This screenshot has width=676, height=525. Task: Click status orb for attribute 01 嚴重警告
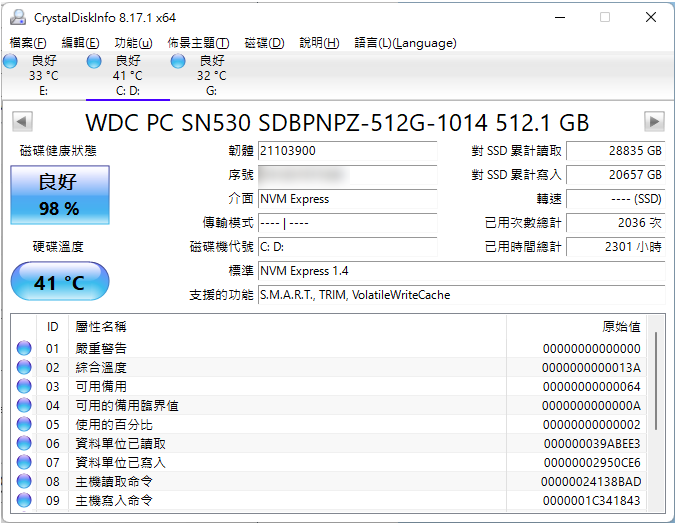click(x=24, y=348)
